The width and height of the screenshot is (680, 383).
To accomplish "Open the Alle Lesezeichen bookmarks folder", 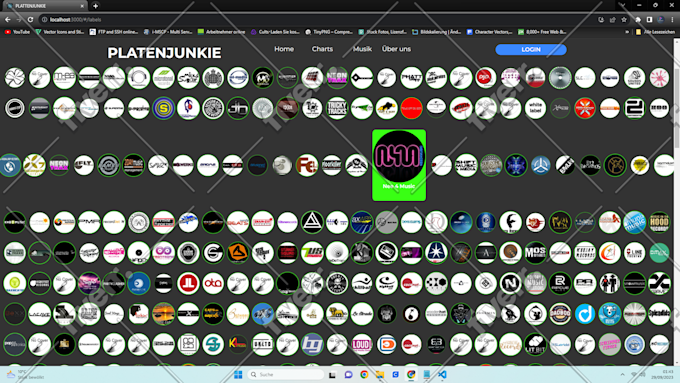I will [x=656, y=32].
